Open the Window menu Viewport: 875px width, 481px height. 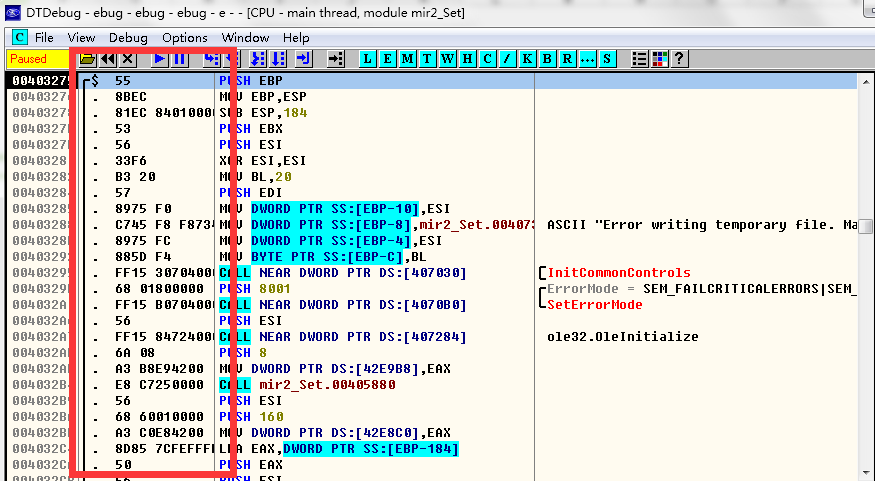[245, 37]
